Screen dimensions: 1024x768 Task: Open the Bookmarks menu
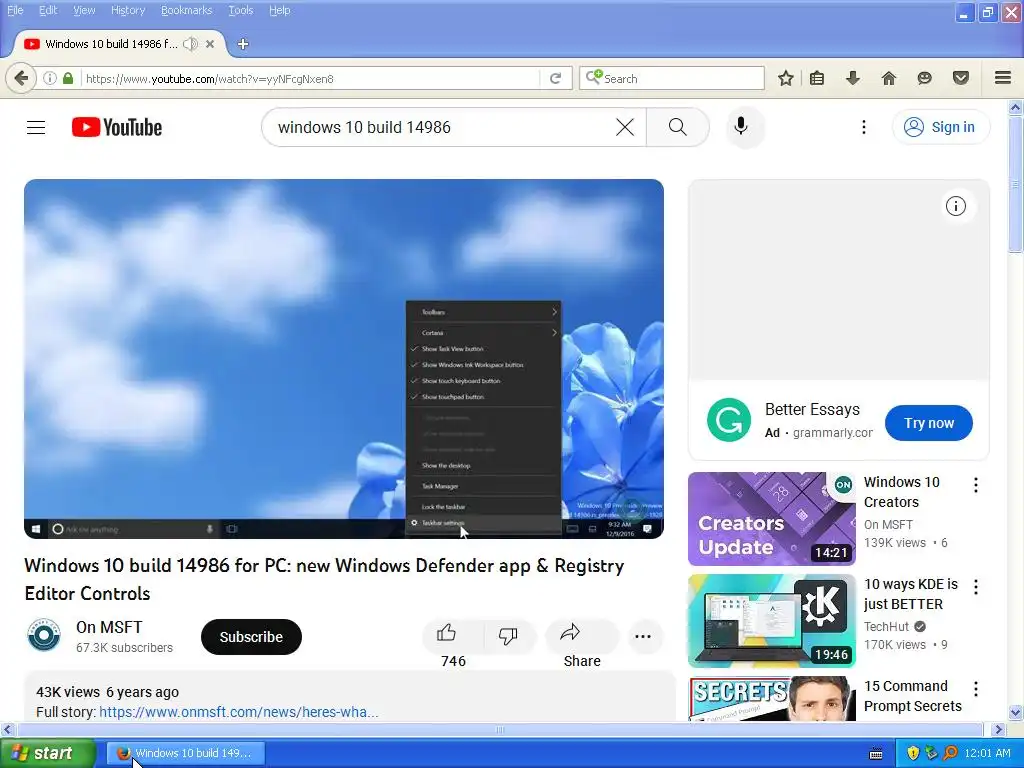click(186, 10)
